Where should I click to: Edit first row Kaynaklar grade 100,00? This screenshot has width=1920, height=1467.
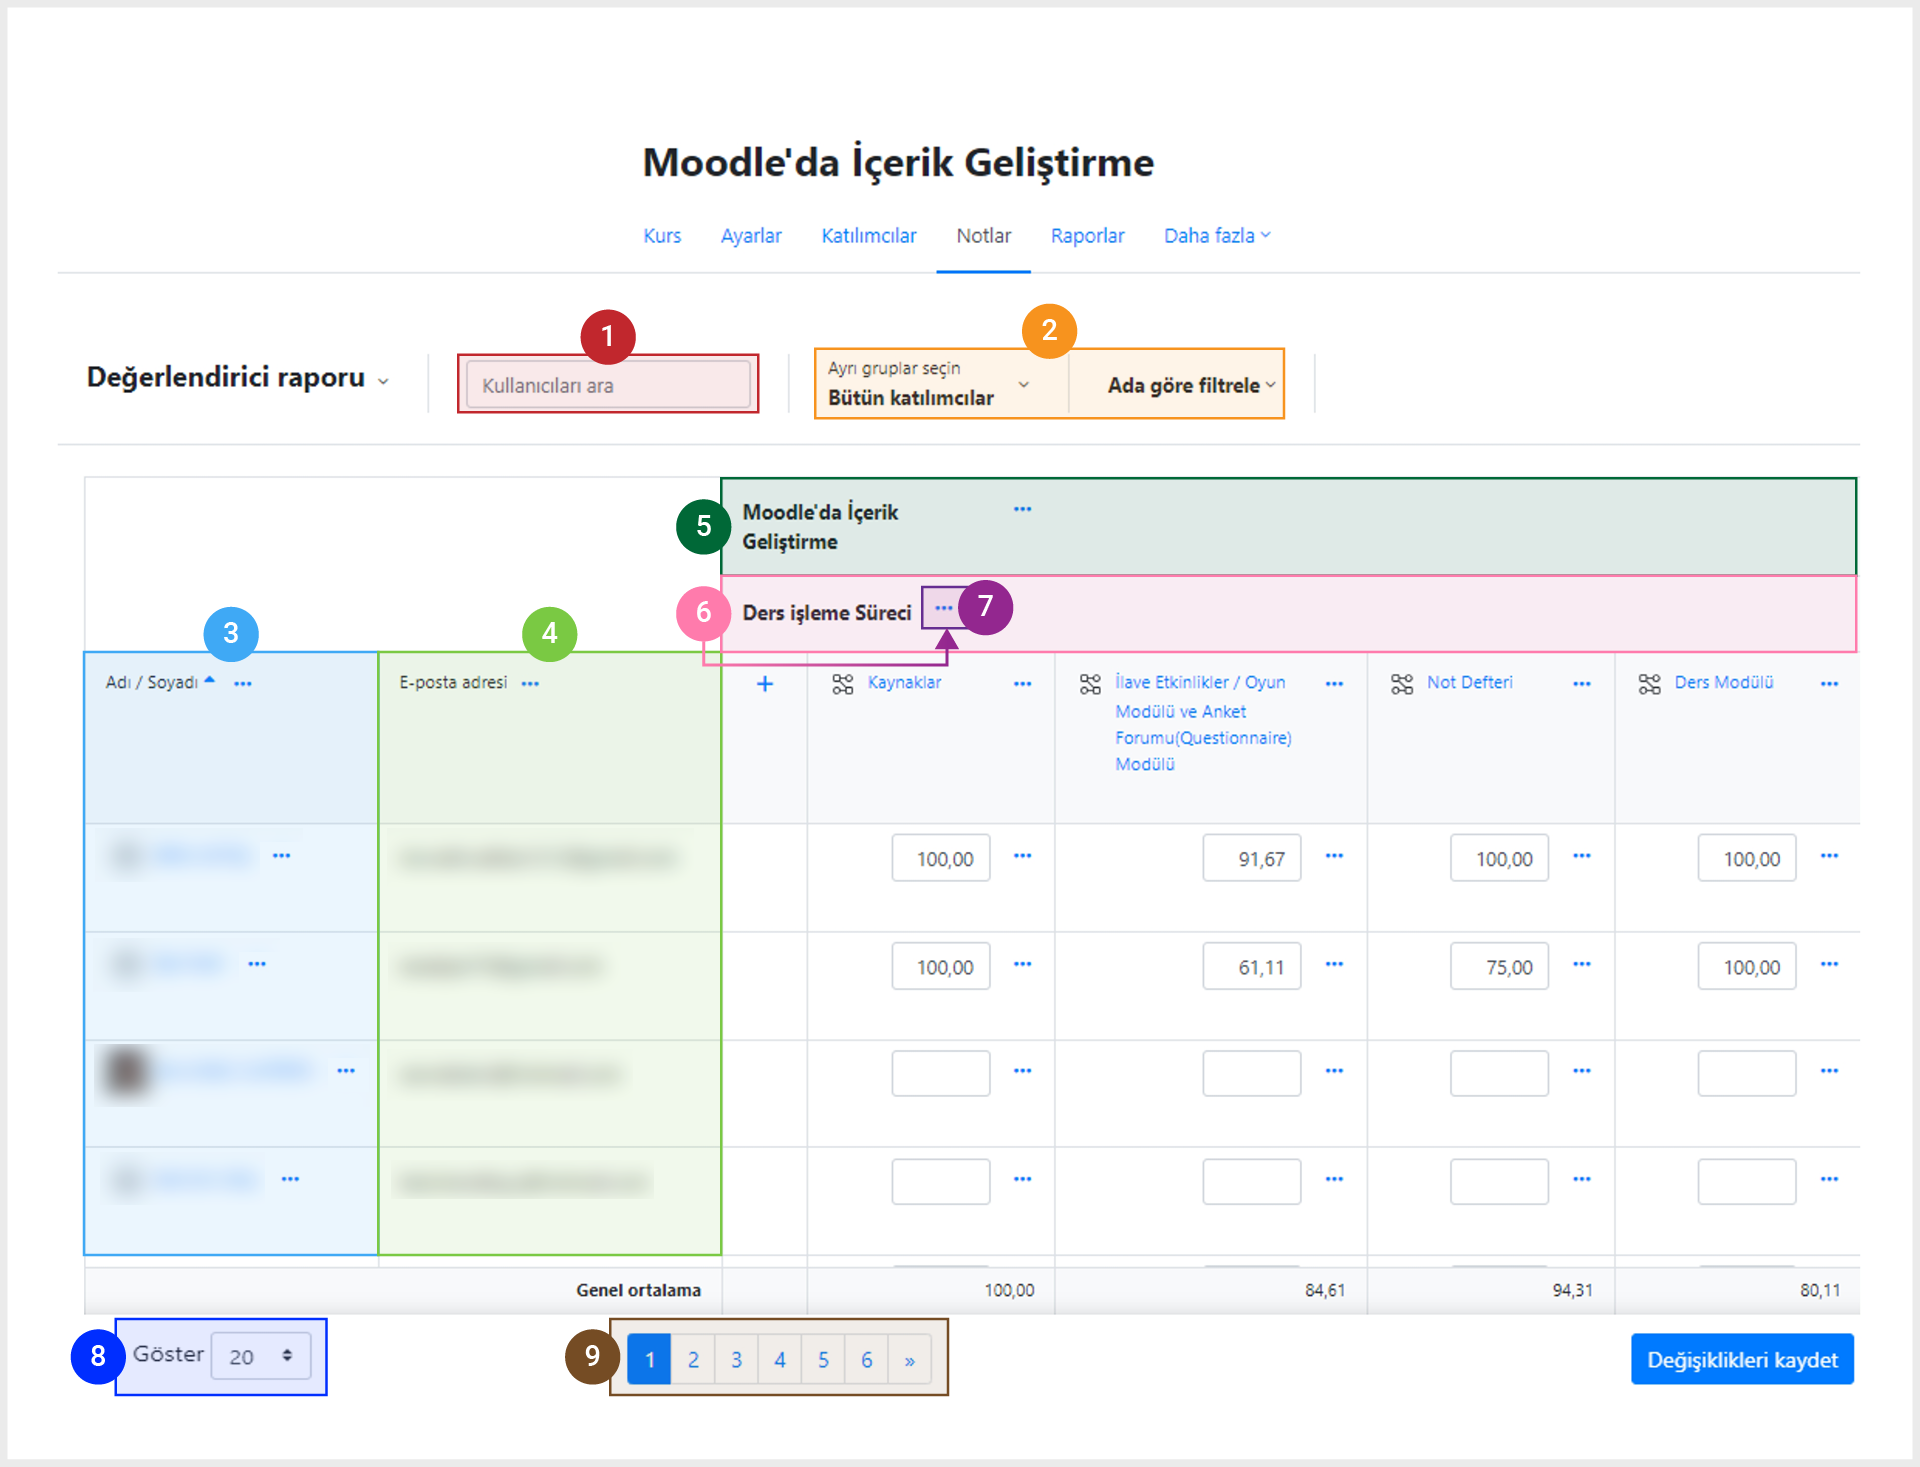point(941,858)
